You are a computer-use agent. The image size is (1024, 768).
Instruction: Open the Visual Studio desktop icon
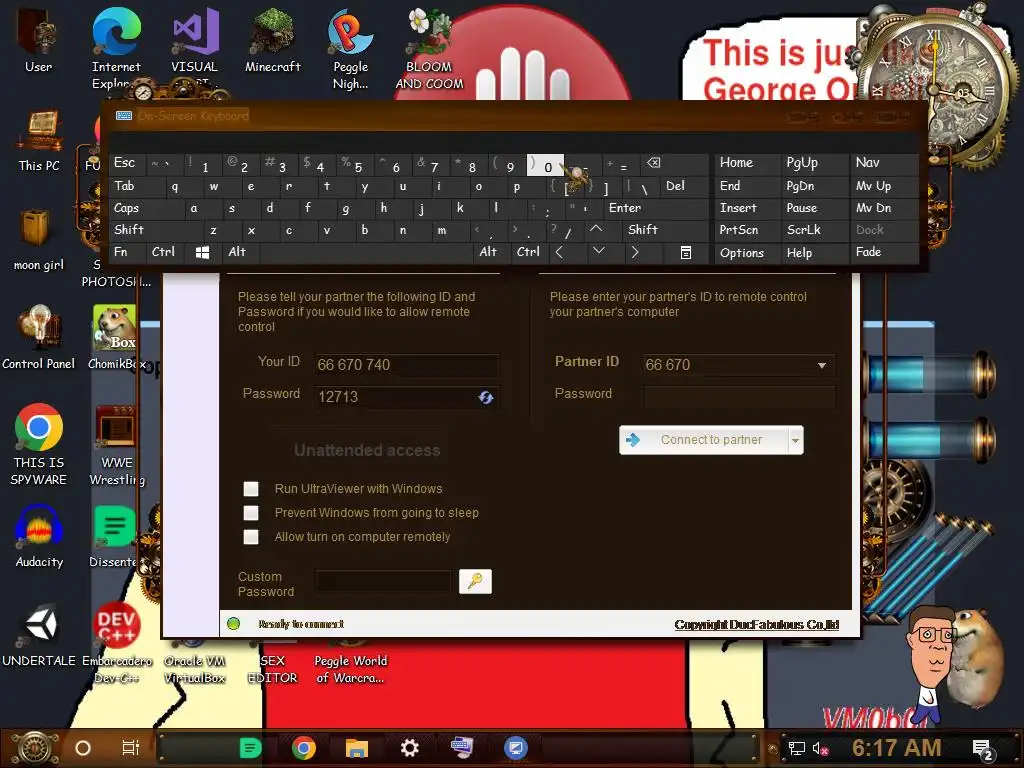pyautogui.click(x=195, y=49)
